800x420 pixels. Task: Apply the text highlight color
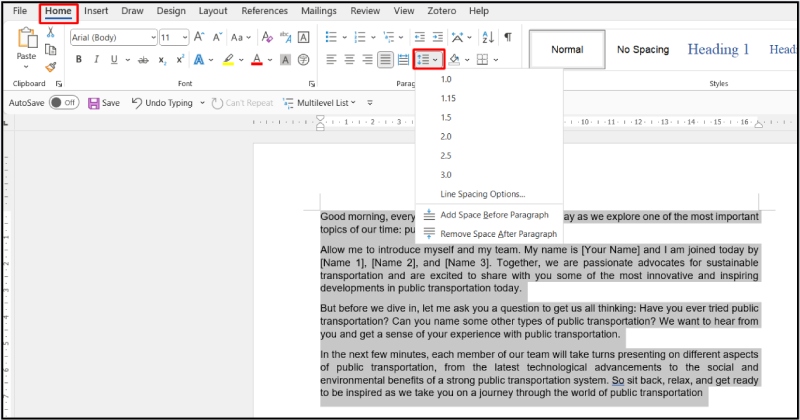228,60
